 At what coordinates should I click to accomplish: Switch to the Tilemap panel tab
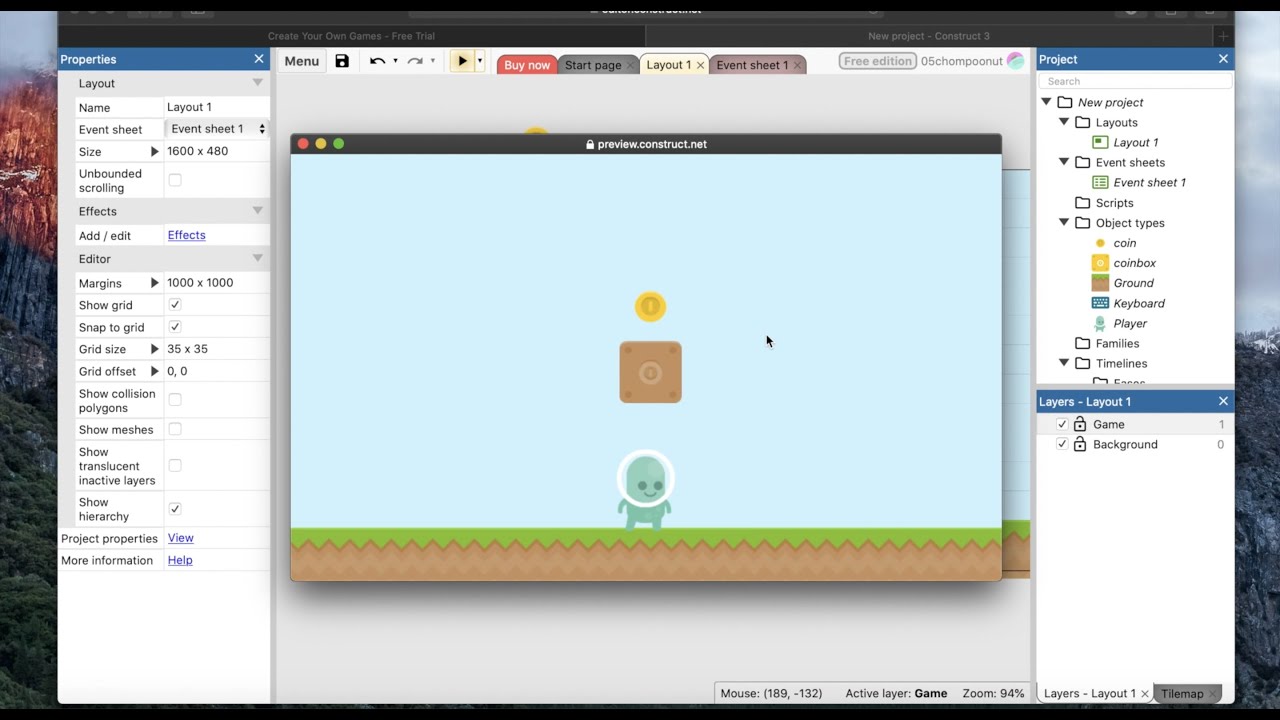[1182, 693]
